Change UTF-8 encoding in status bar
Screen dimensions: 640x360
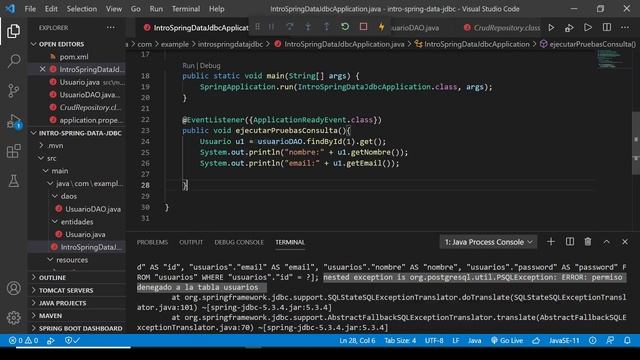[434, 340]
